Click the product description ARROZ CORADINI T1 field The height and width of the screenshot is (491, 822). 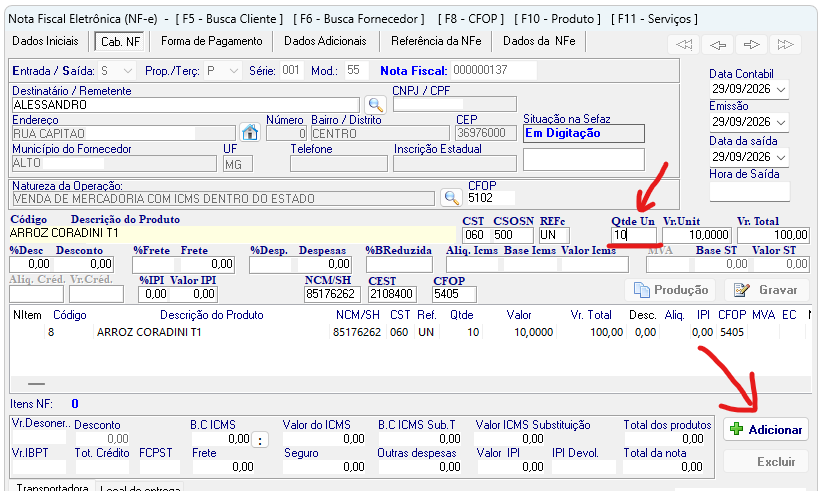tap(232, 233)
